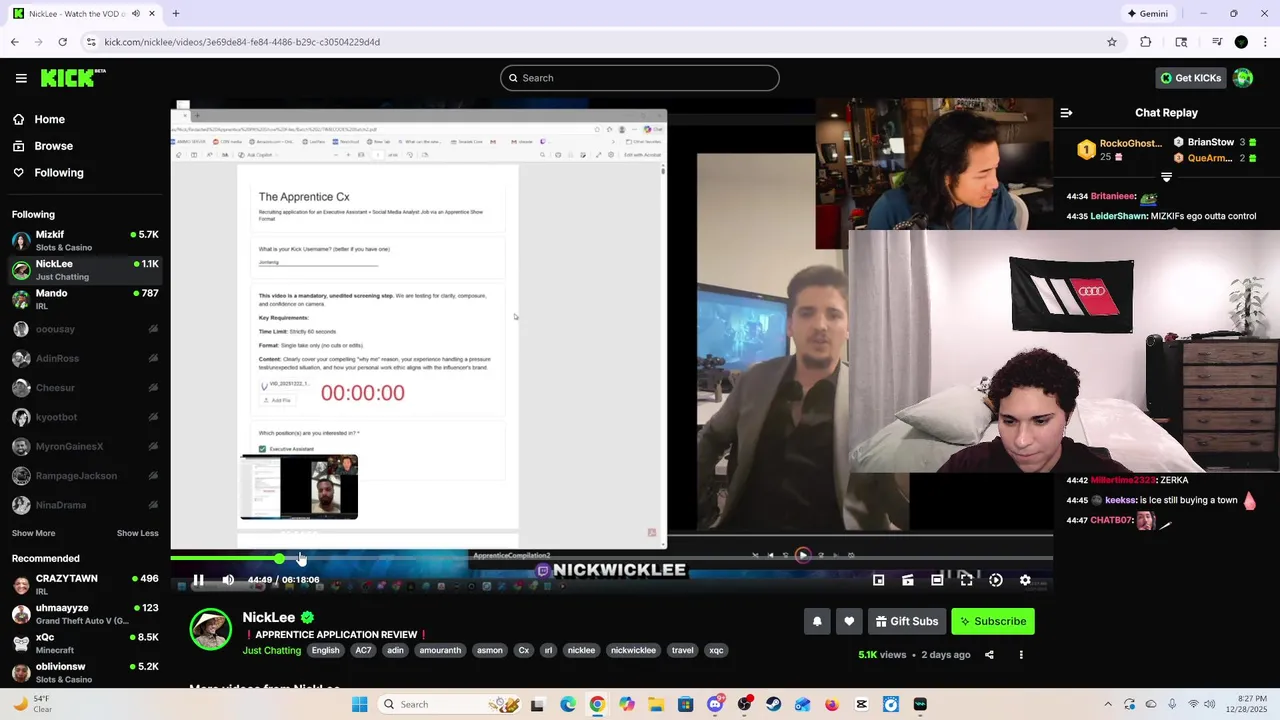Reload the current page
1280x720 pixels.
[62, 42]
